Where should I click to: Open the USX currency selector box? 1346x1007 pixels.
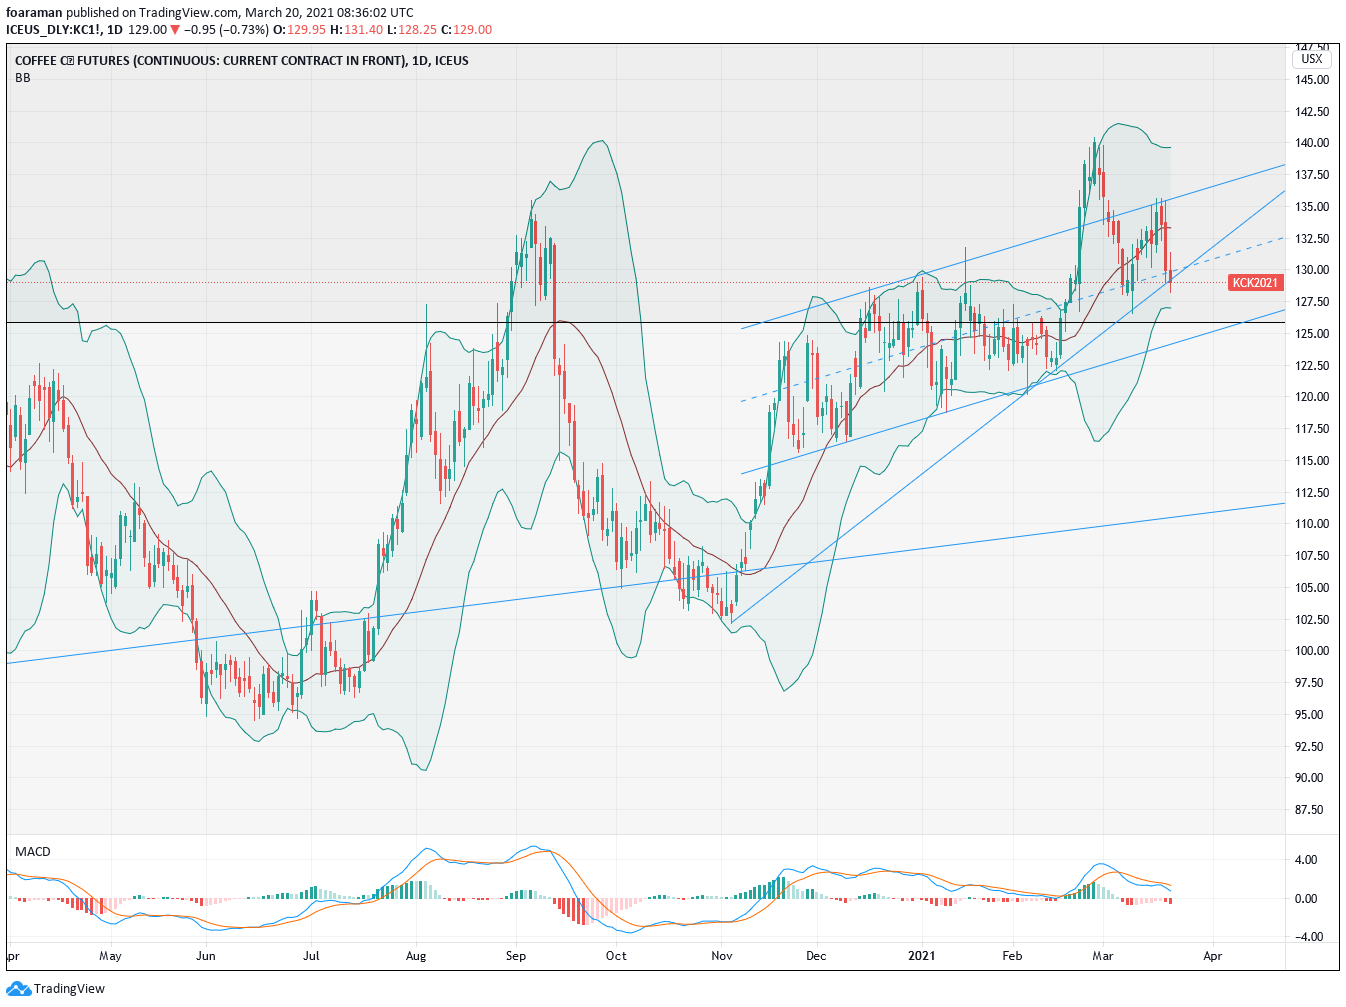point(1311,59)
